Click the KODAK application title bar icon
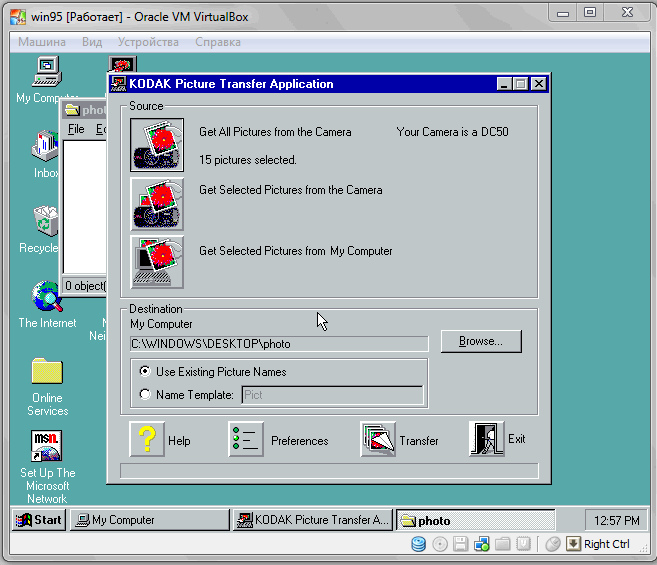657x565 pixels. pos(119,84)
